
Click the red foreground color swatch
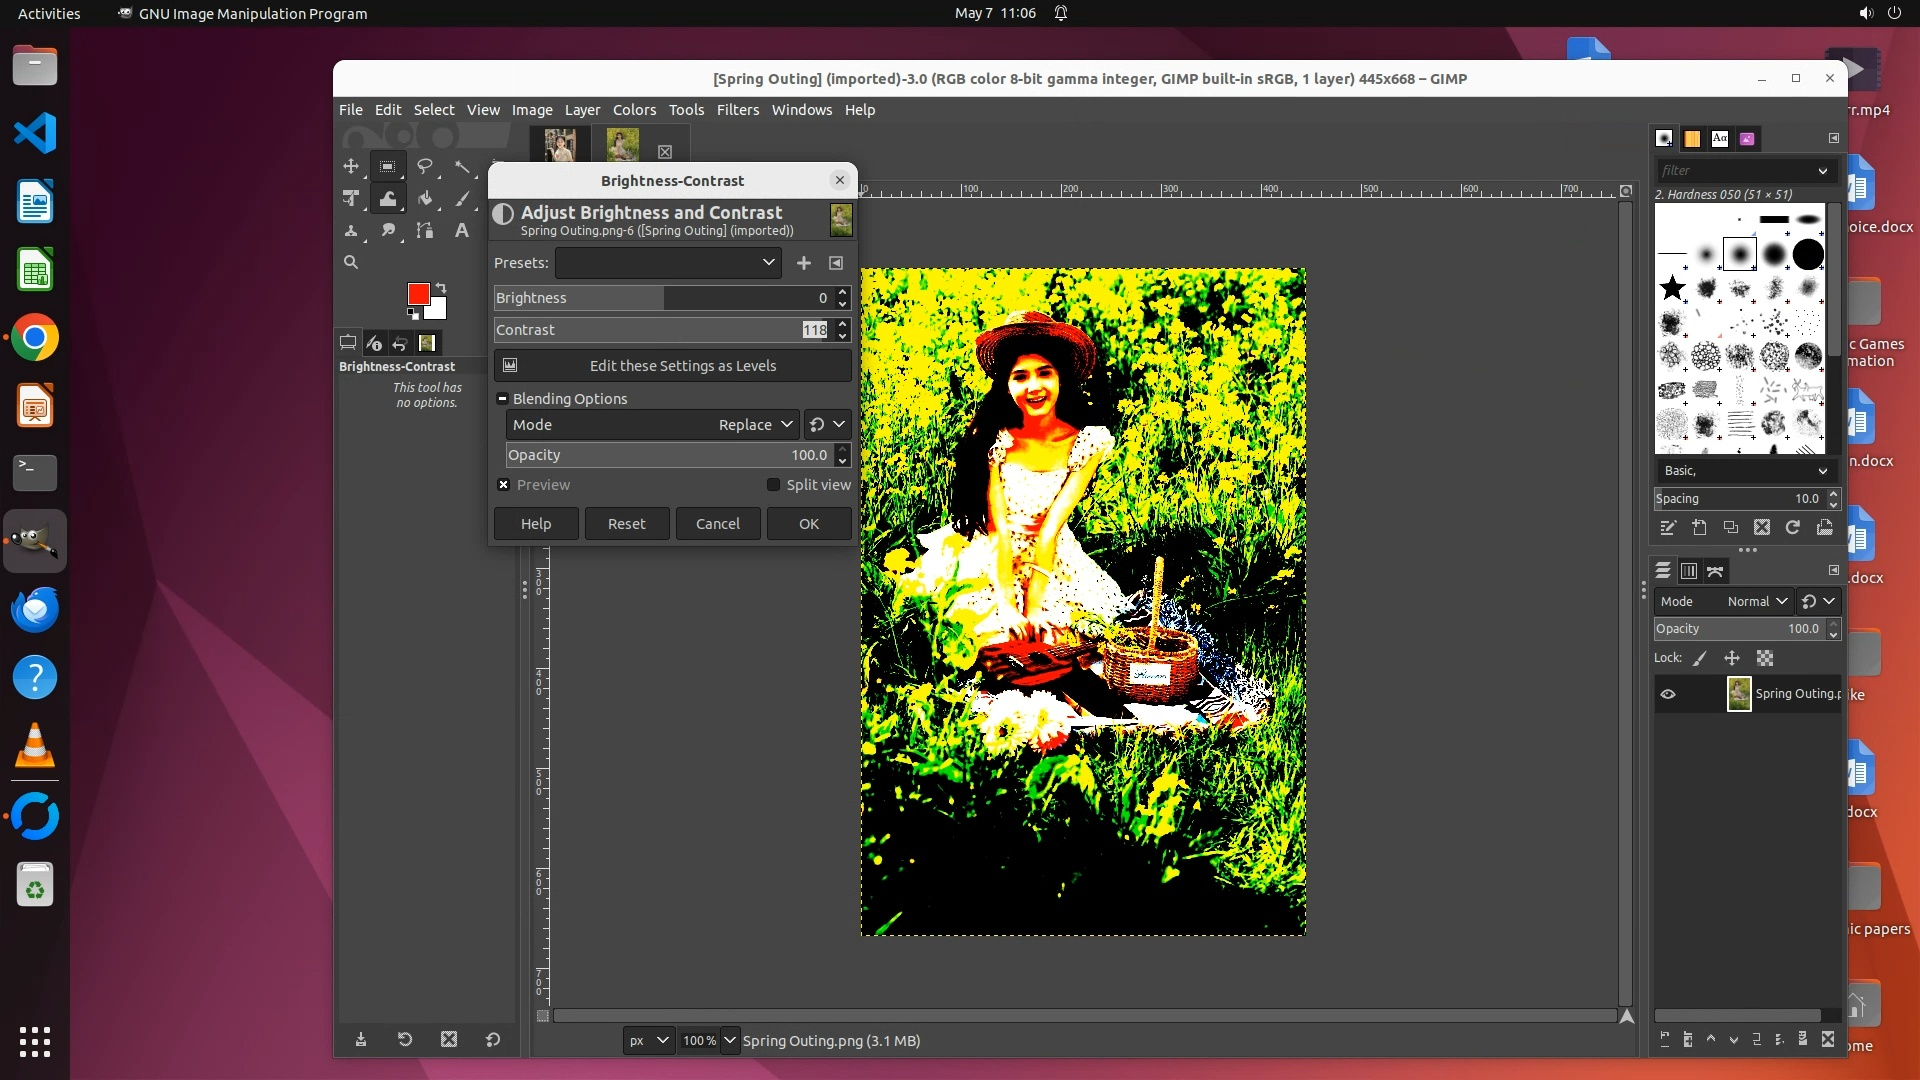coord(418,293)
